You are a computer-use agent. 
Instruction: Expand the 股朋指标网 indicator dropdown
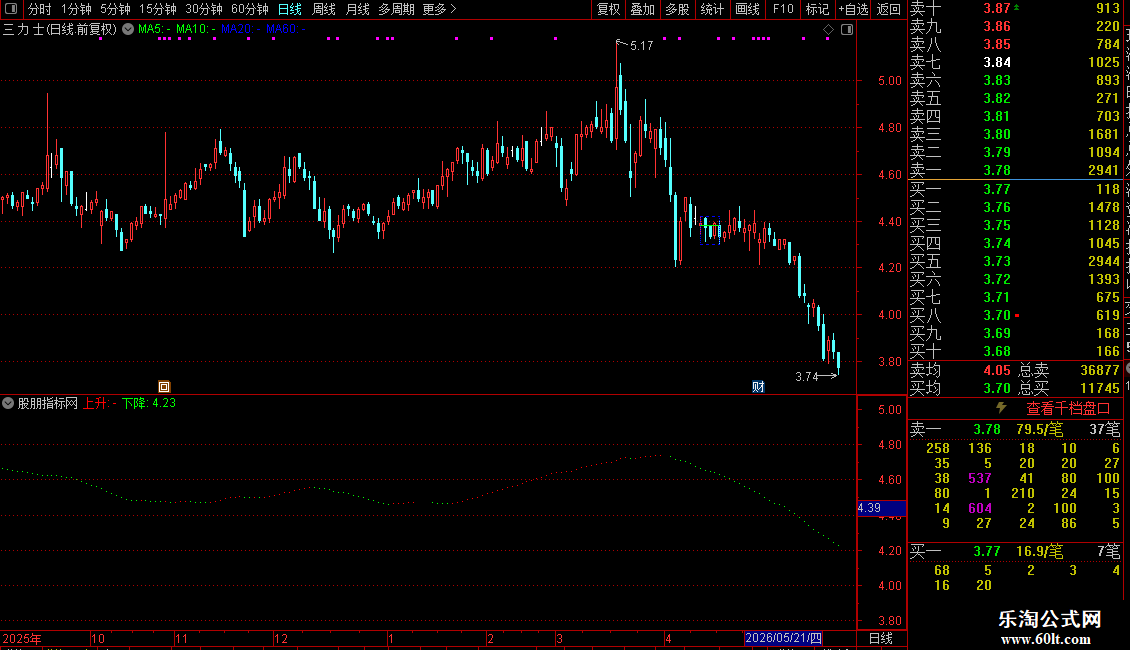pyautogui.click(x=8, y=403)
